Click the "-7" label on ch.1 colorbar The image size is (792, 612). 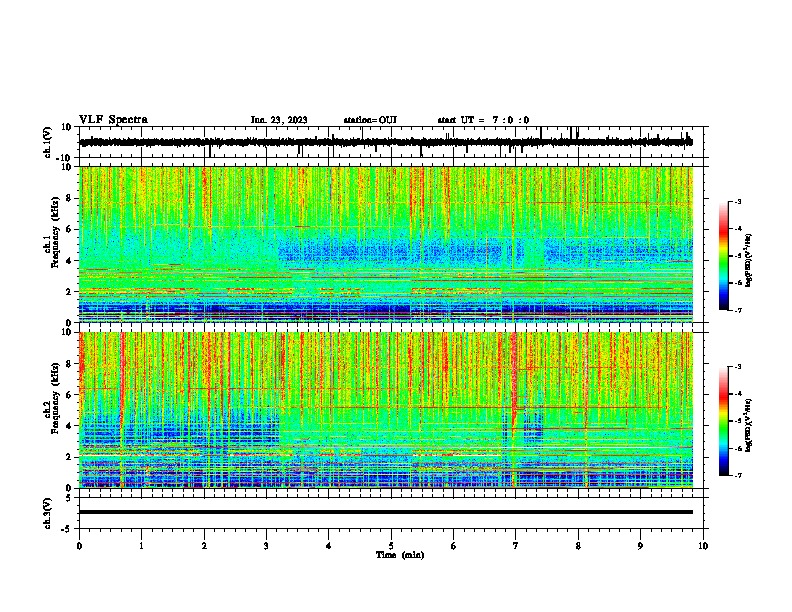737,310
